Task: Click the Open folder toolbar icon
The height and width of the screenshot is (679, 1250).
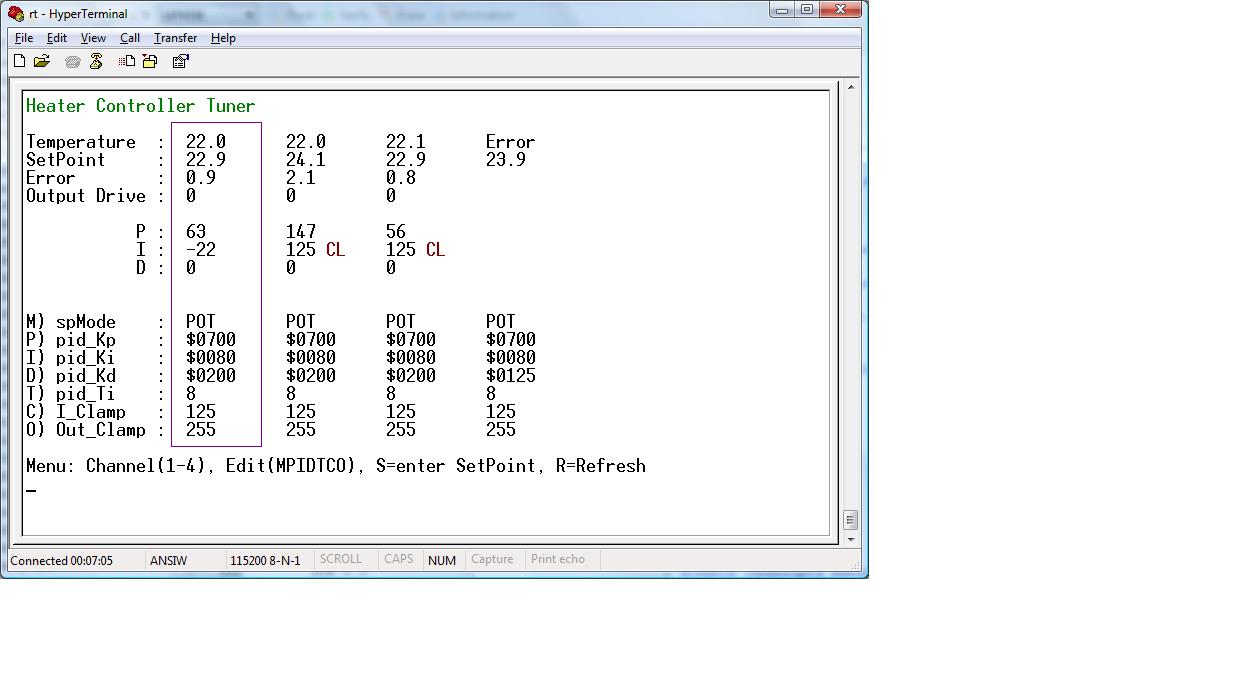Action: 42,61
